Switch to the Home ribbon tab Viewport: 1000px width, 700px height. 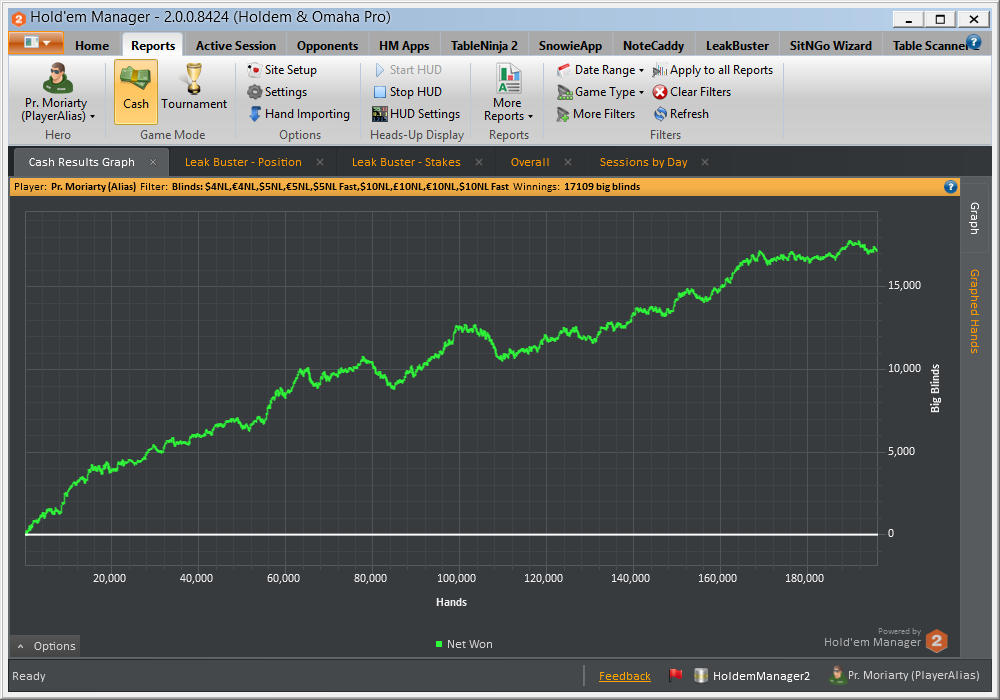tap(92, 46)
